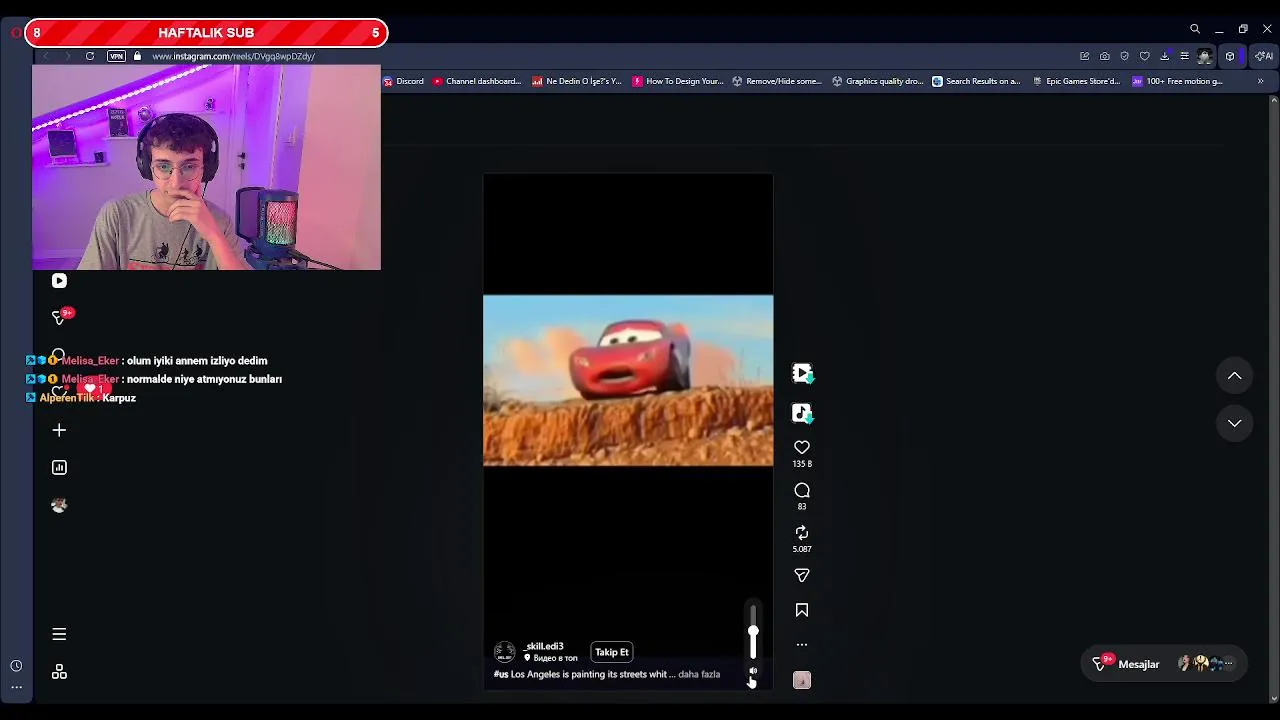Open browser sidebar three-dot options

point(16,687)
